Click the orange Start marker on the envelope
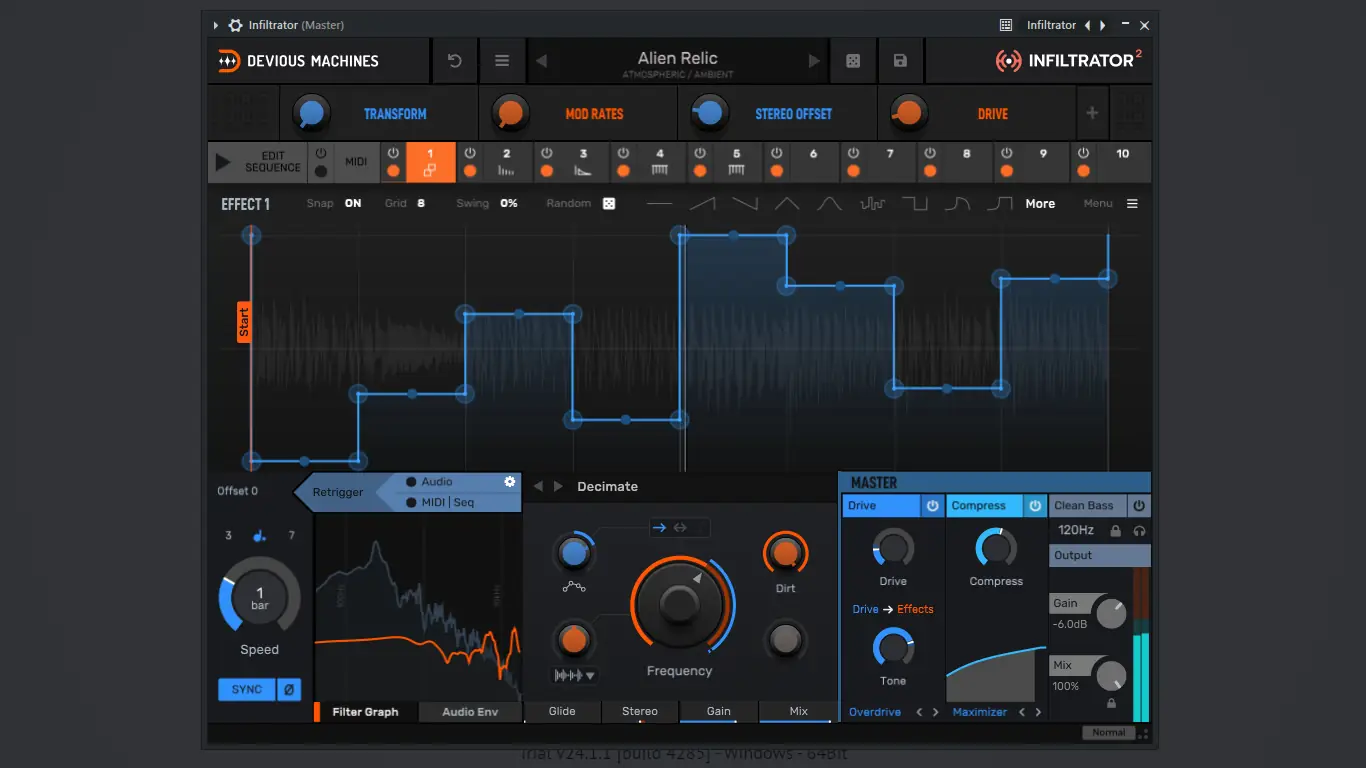The height and width of the screenshot is (768, 1366). pyautogui.click(x=244, y=322)
